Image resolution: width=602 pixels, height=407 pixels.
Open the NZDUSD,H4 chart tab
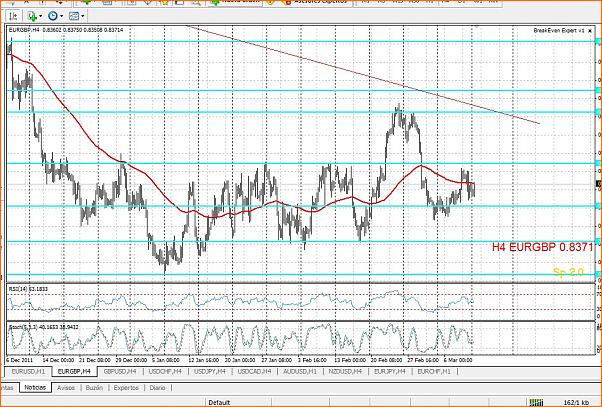coord(345,371)
